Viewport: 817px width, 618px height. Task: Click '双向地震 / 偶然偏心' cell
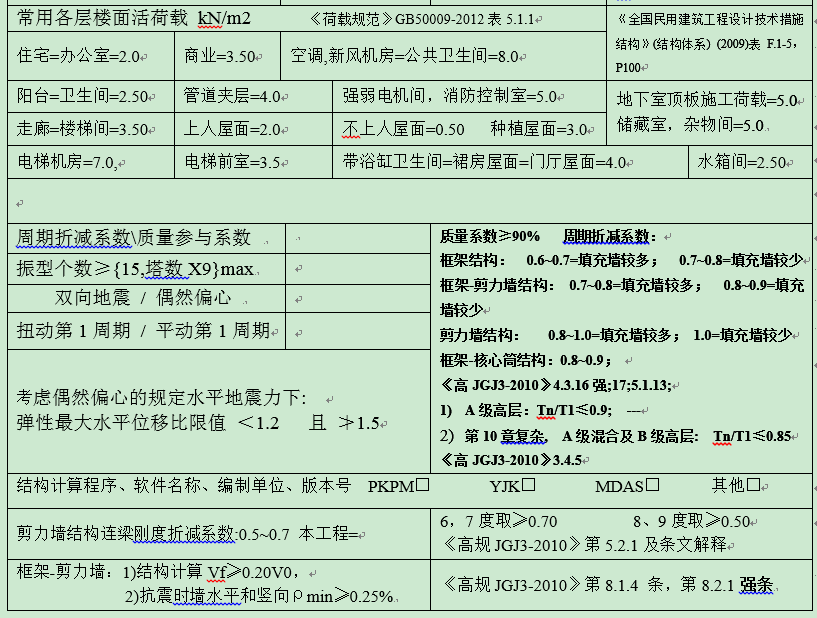146,298
